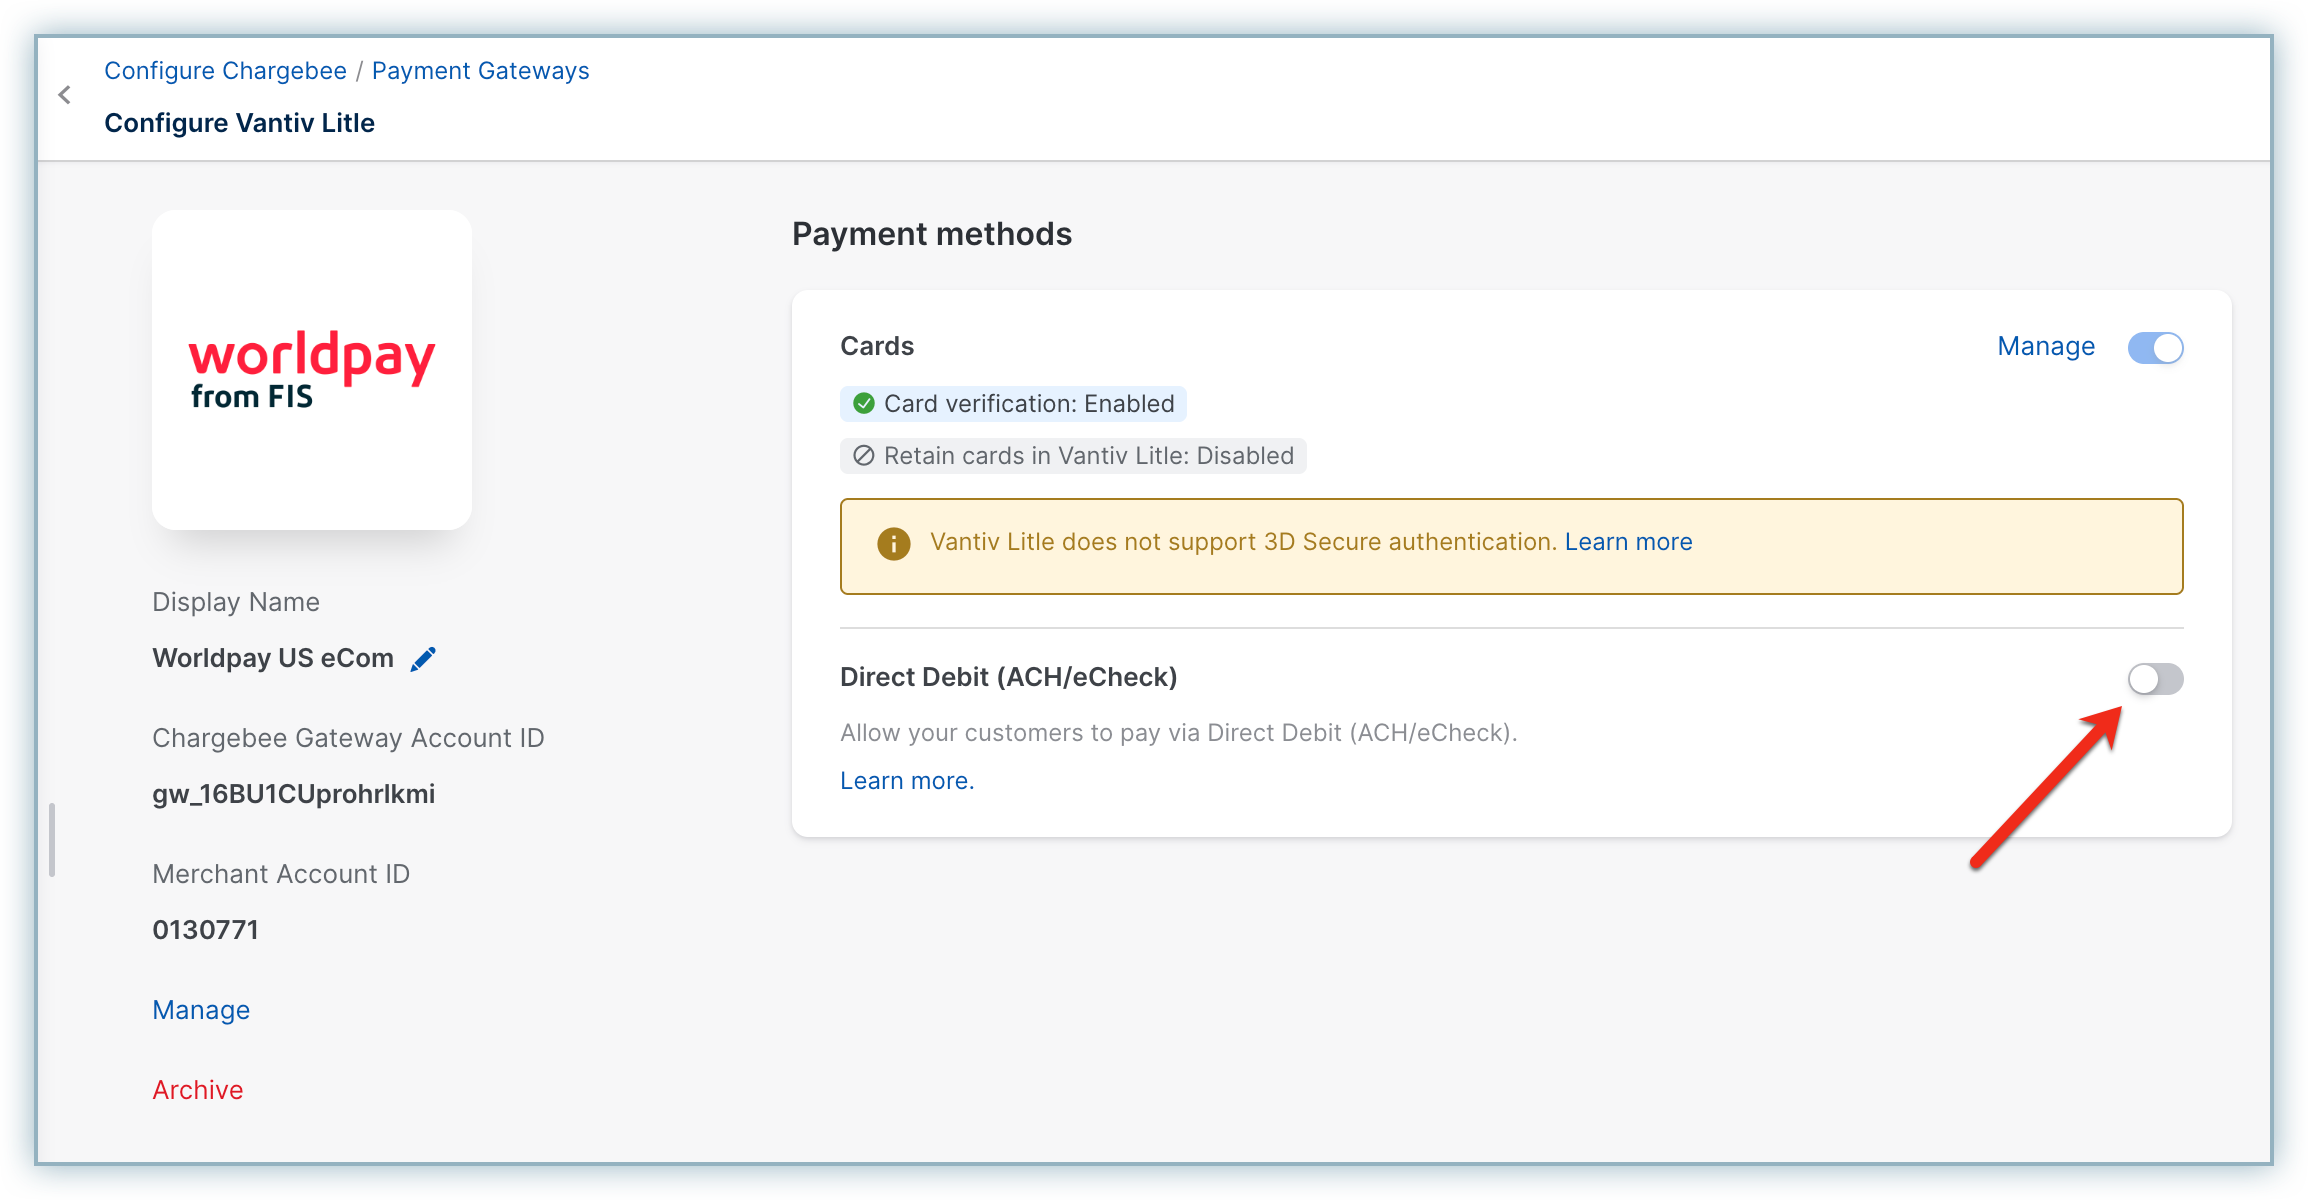Click Manage link next to Cards
Image resolution: width=2308 pixels, height=1200 pixels.
point(2045,347)
